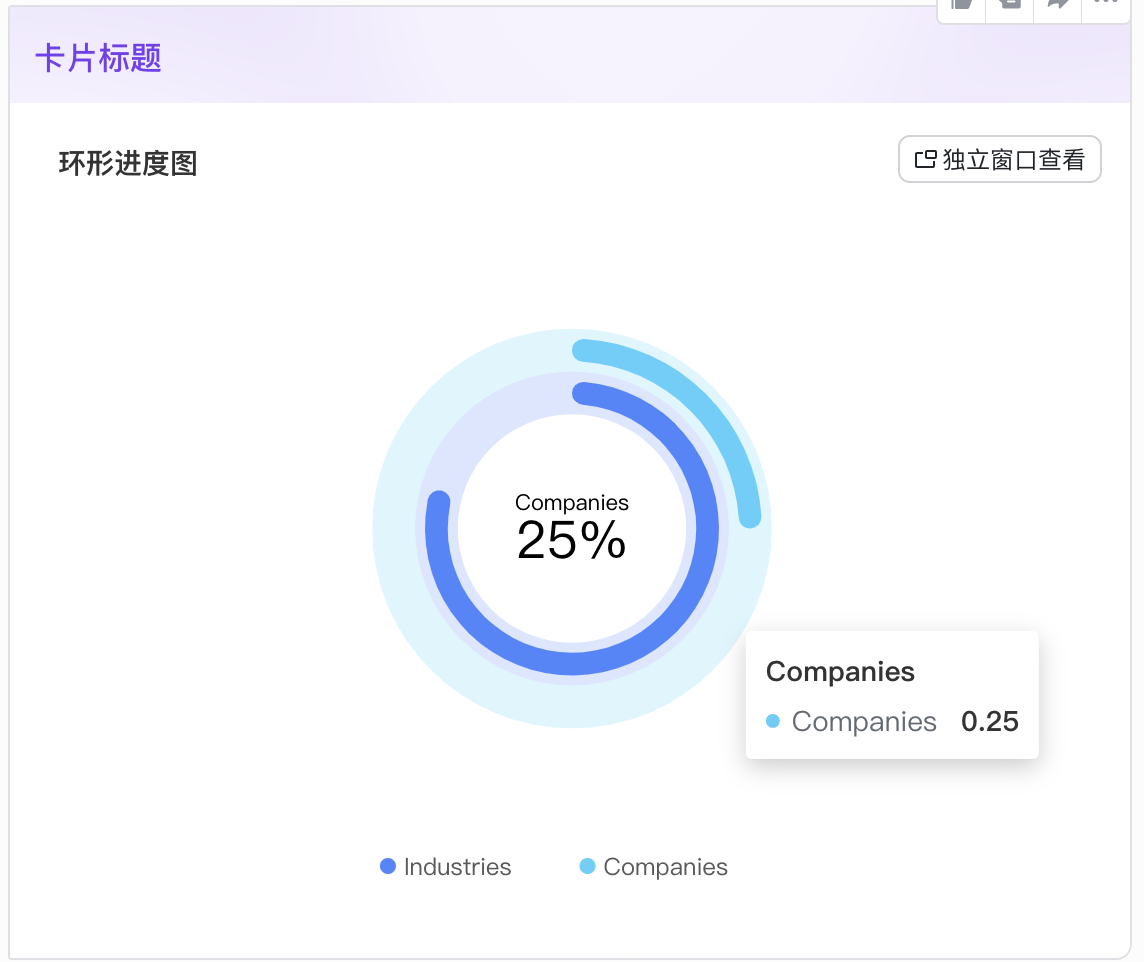Click the 25% center value

click(x=571, y=540)
